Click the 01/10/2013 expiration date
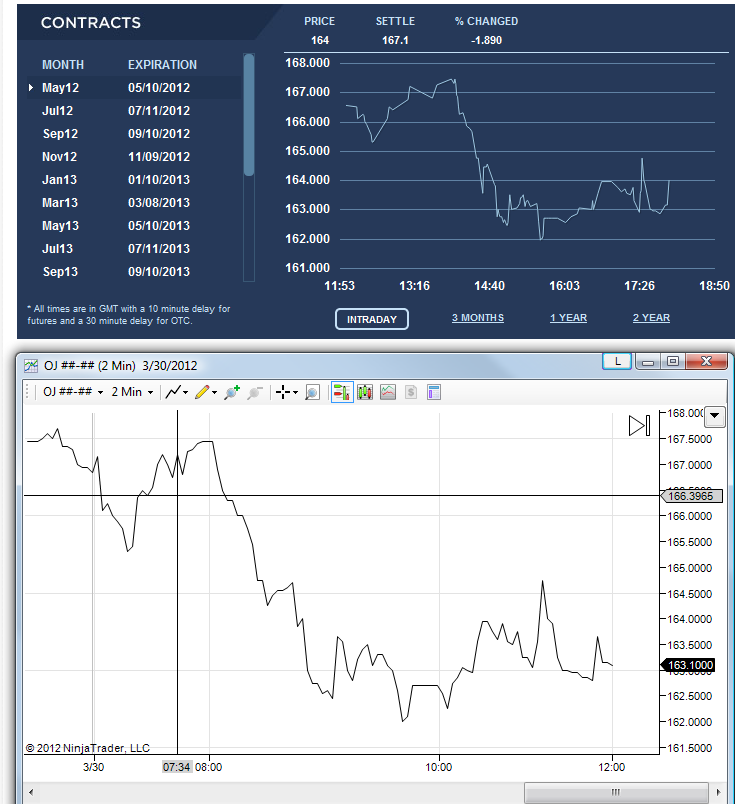 tap(159, 180)
